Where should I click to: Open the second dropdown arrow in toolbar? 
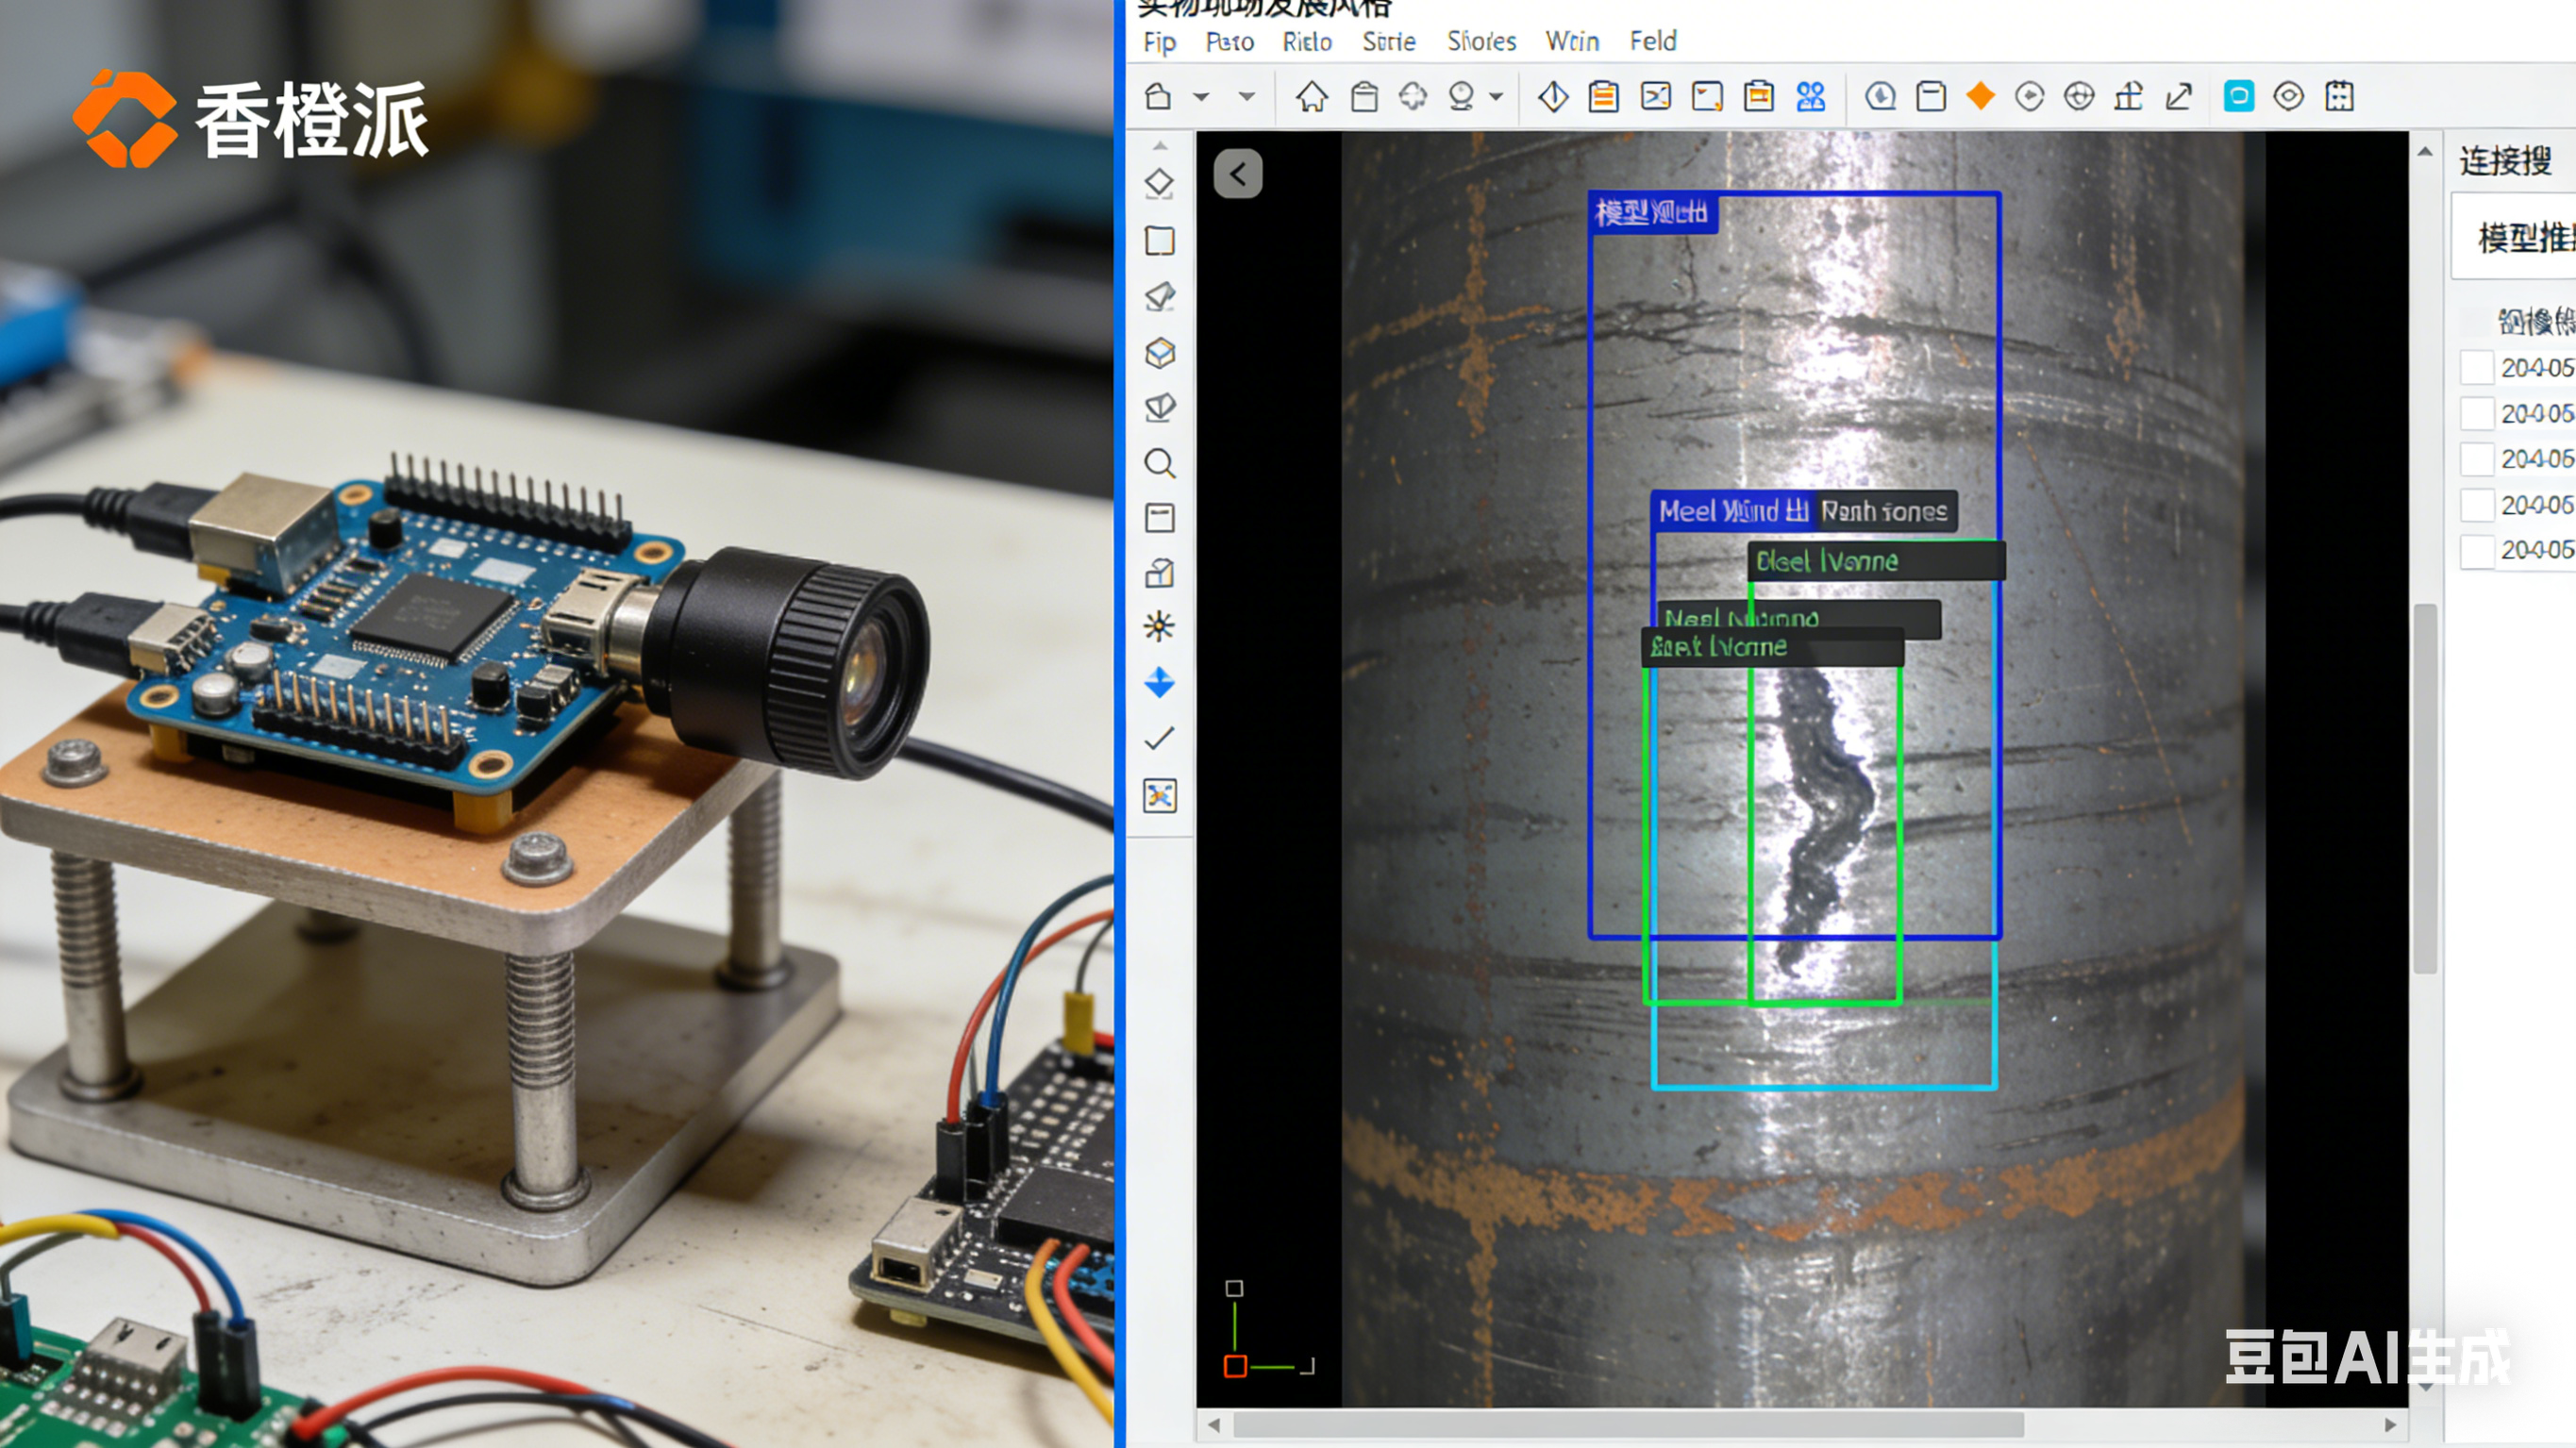pos(1246,97)
